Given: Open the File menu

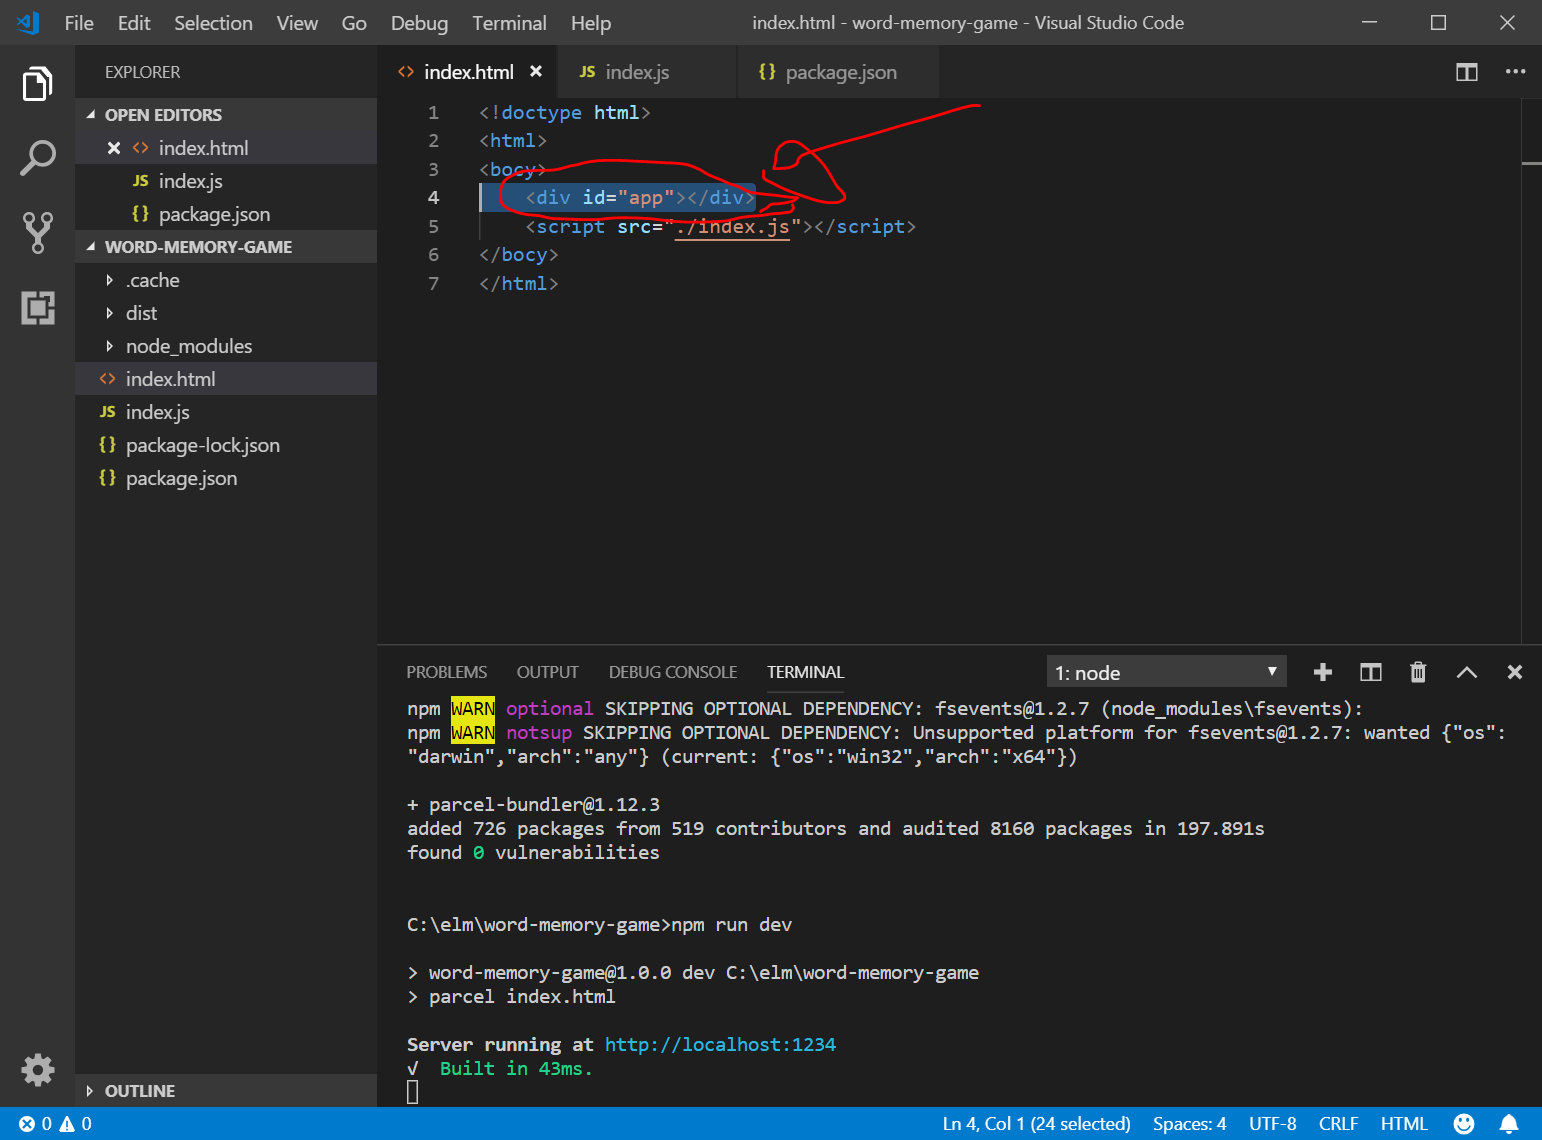Looking at the screenshot, I should pyautogui.click(x=79, y=22).
